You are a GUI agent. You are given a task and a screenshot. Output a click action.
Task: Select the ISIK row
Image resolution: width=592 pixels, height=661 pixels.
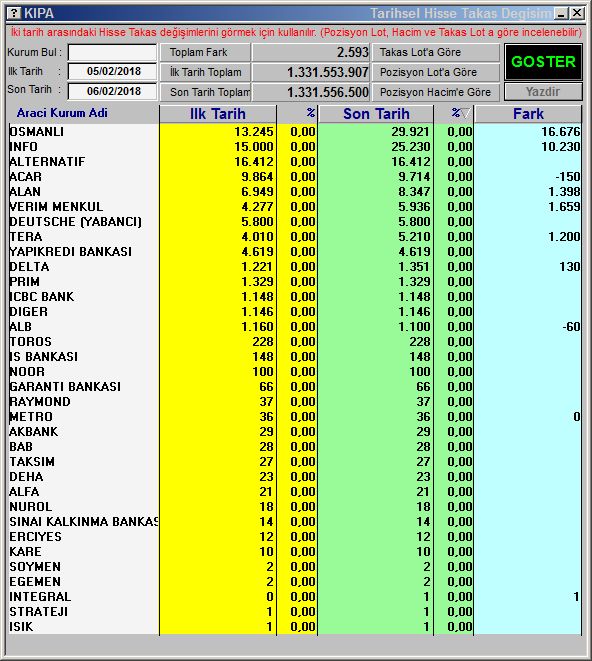tap(295, 627)
